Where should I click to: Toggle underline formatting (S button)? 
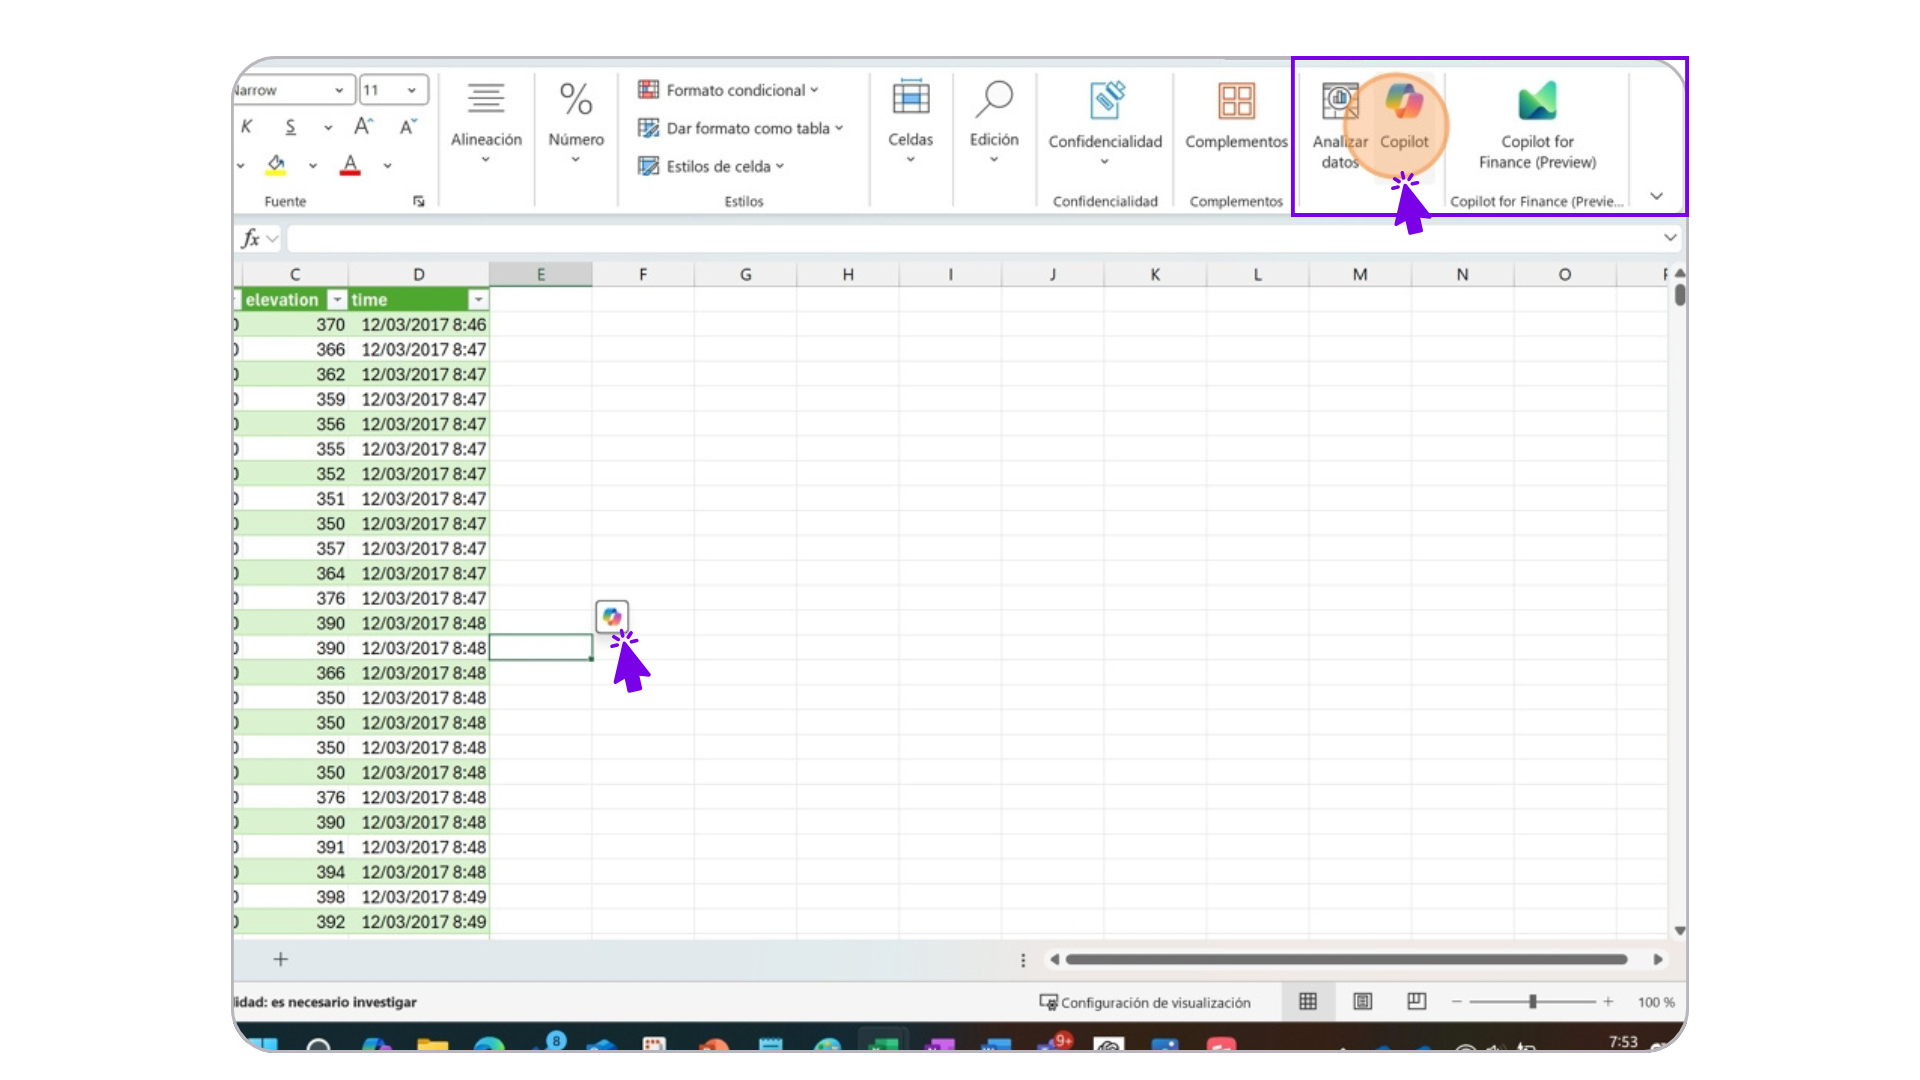[x=290, y=127]
